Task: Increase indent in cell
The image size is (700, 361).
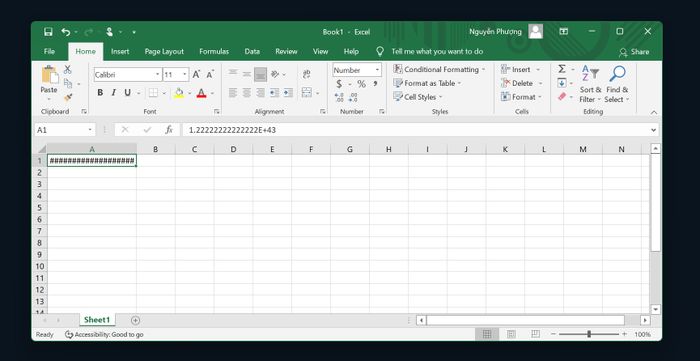Action: click(x=288, y=93)
